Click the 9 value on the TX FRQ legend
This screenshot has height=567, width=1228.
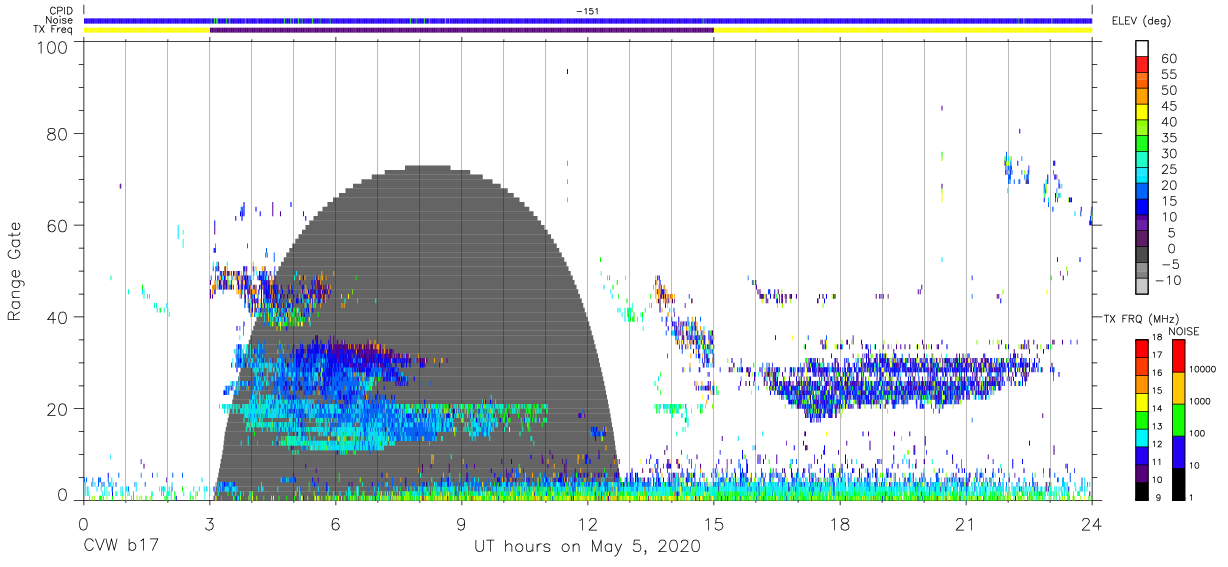(1156, 499)
